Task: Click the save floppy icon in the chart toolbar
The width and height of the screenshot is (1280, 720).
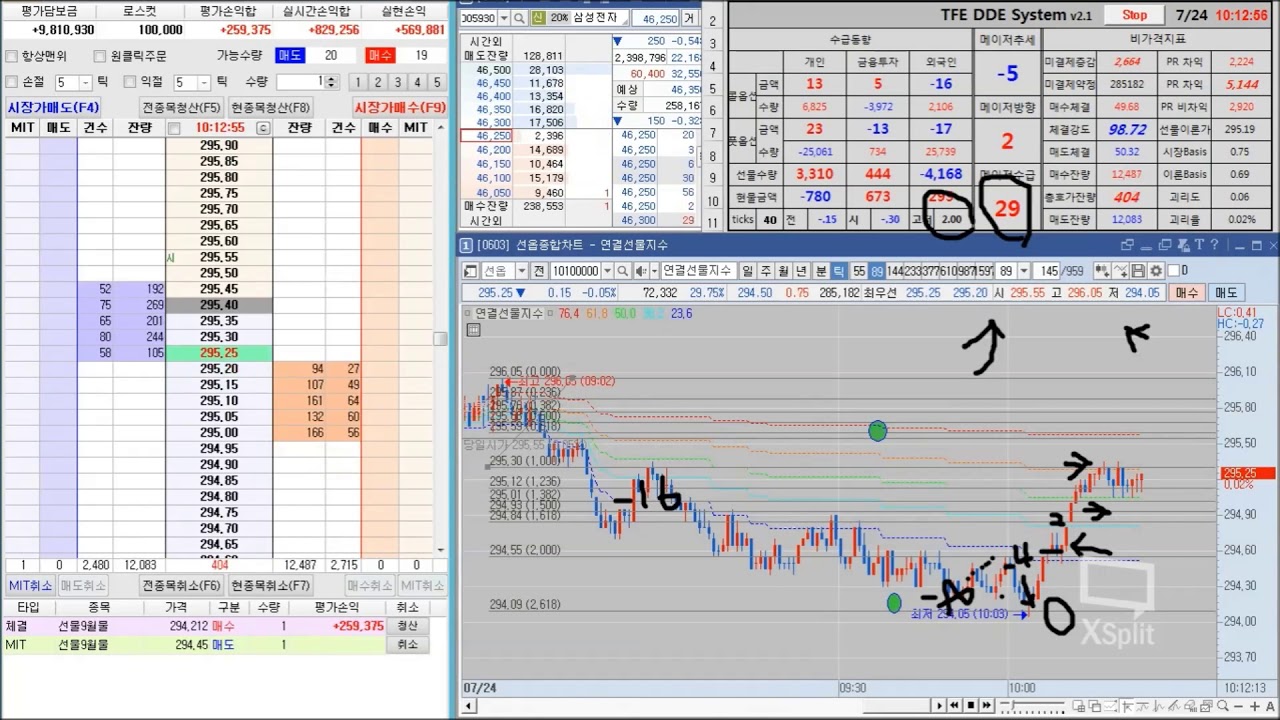Action: pyautogui.click(x=1137, y=270)
